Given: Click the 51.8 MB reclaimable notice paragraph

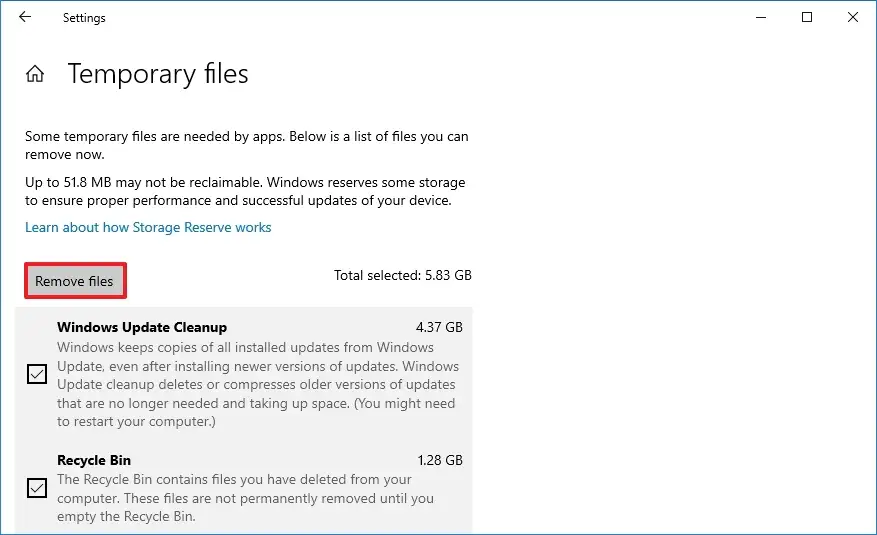Looking at the screenshot, I should [245, 191].
